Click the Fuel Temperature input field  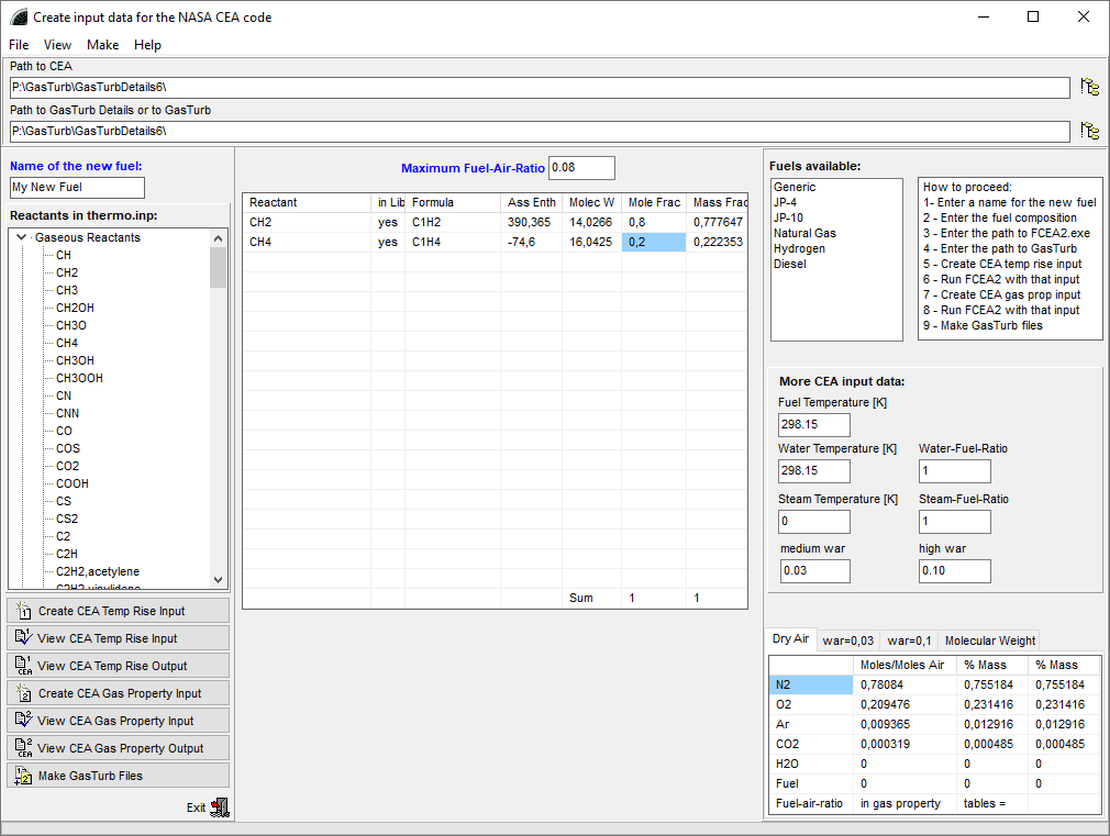pyautogui.click(x=813, y=424)
